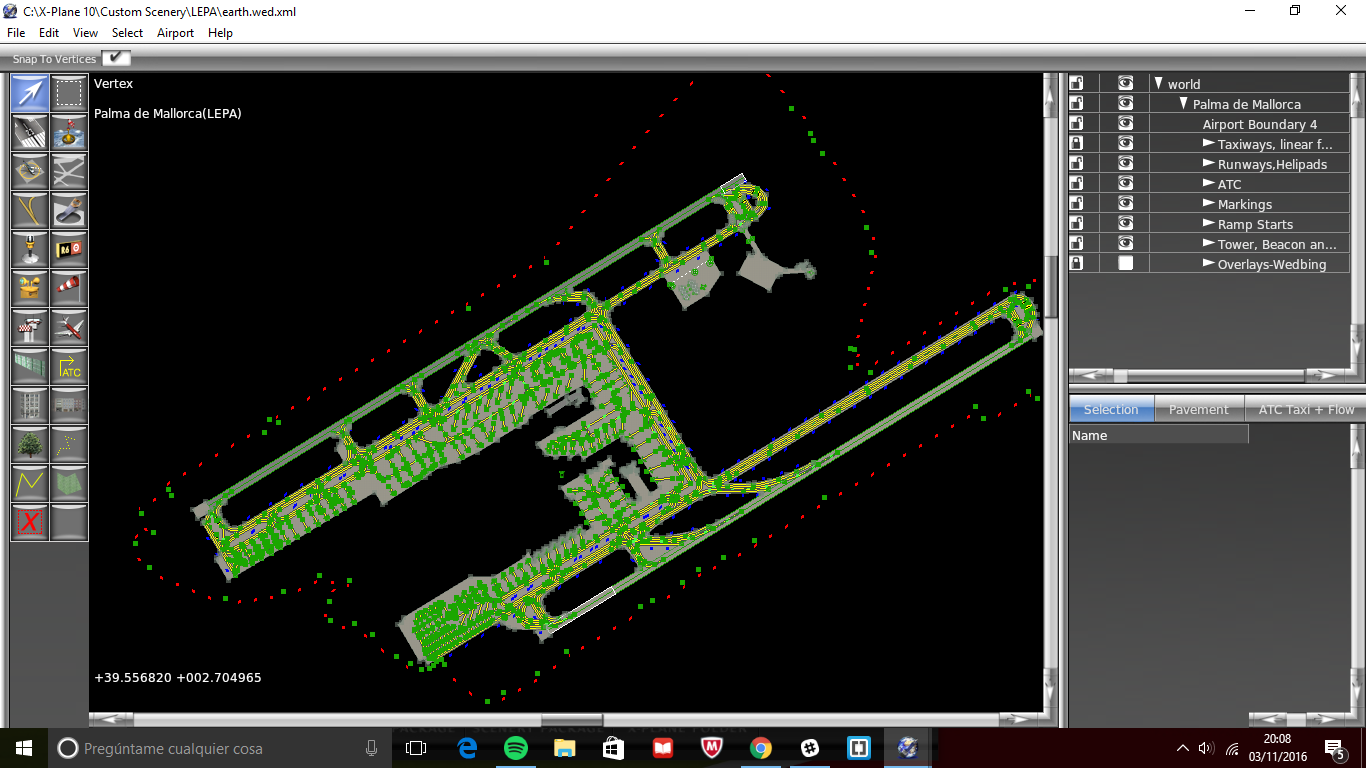
Task: Lock the Runways,Helipads group padlock
Action: click(x=1077, y=164)
